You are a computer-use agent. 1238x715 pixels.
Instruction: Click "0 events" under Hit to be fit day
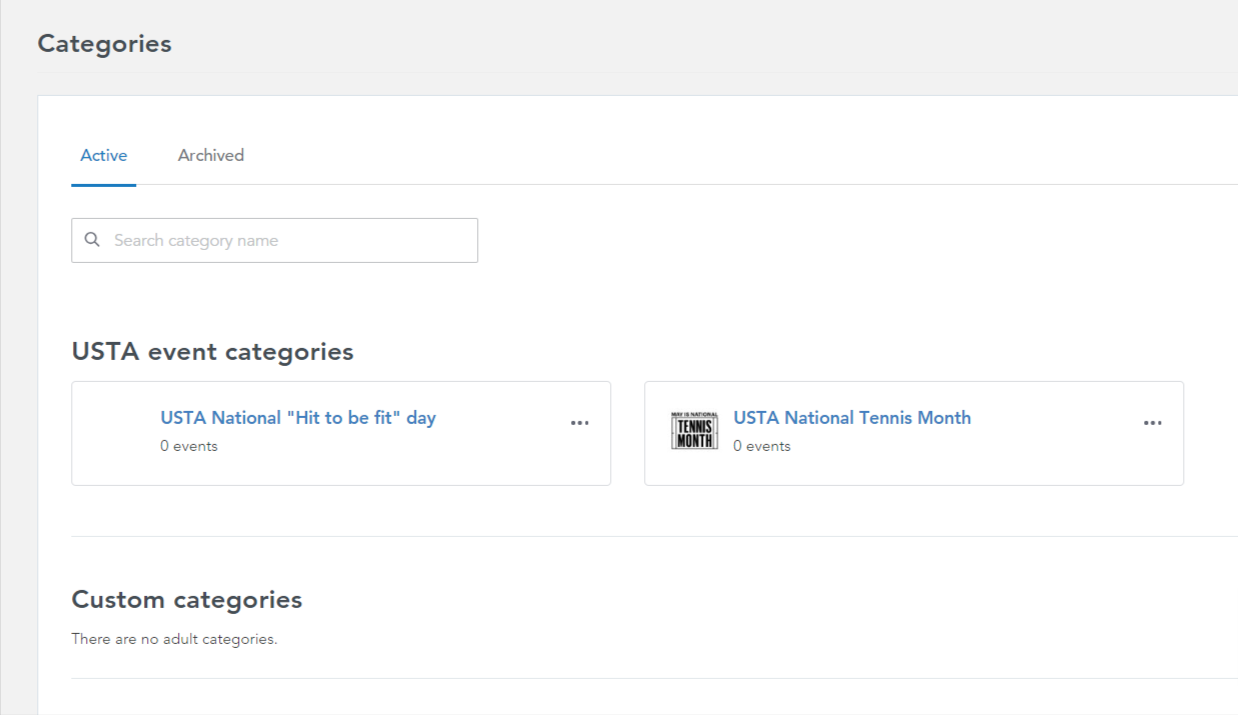tap(189, 446)
